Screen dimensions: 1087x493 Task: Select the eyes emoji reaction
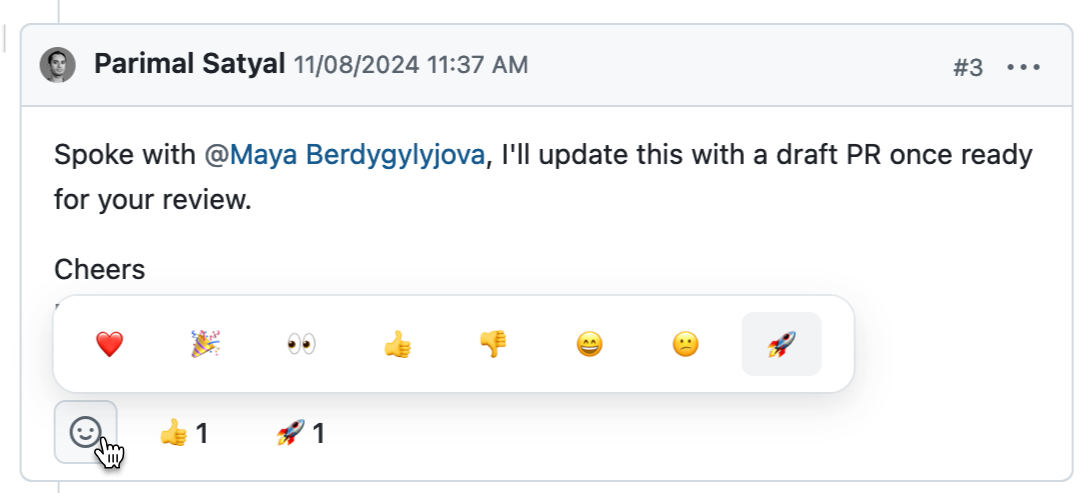click(x=300, y=345)
